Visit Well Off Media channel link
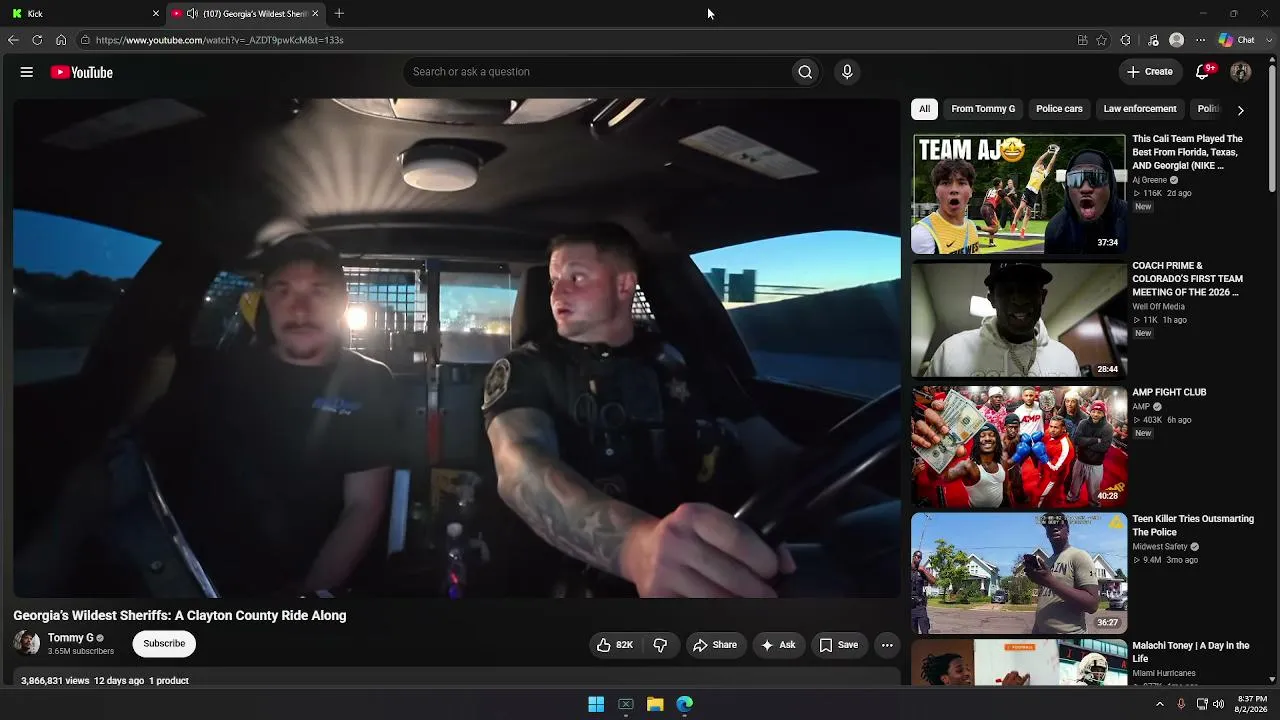 pyautogui.click(x=1158, y=307)
